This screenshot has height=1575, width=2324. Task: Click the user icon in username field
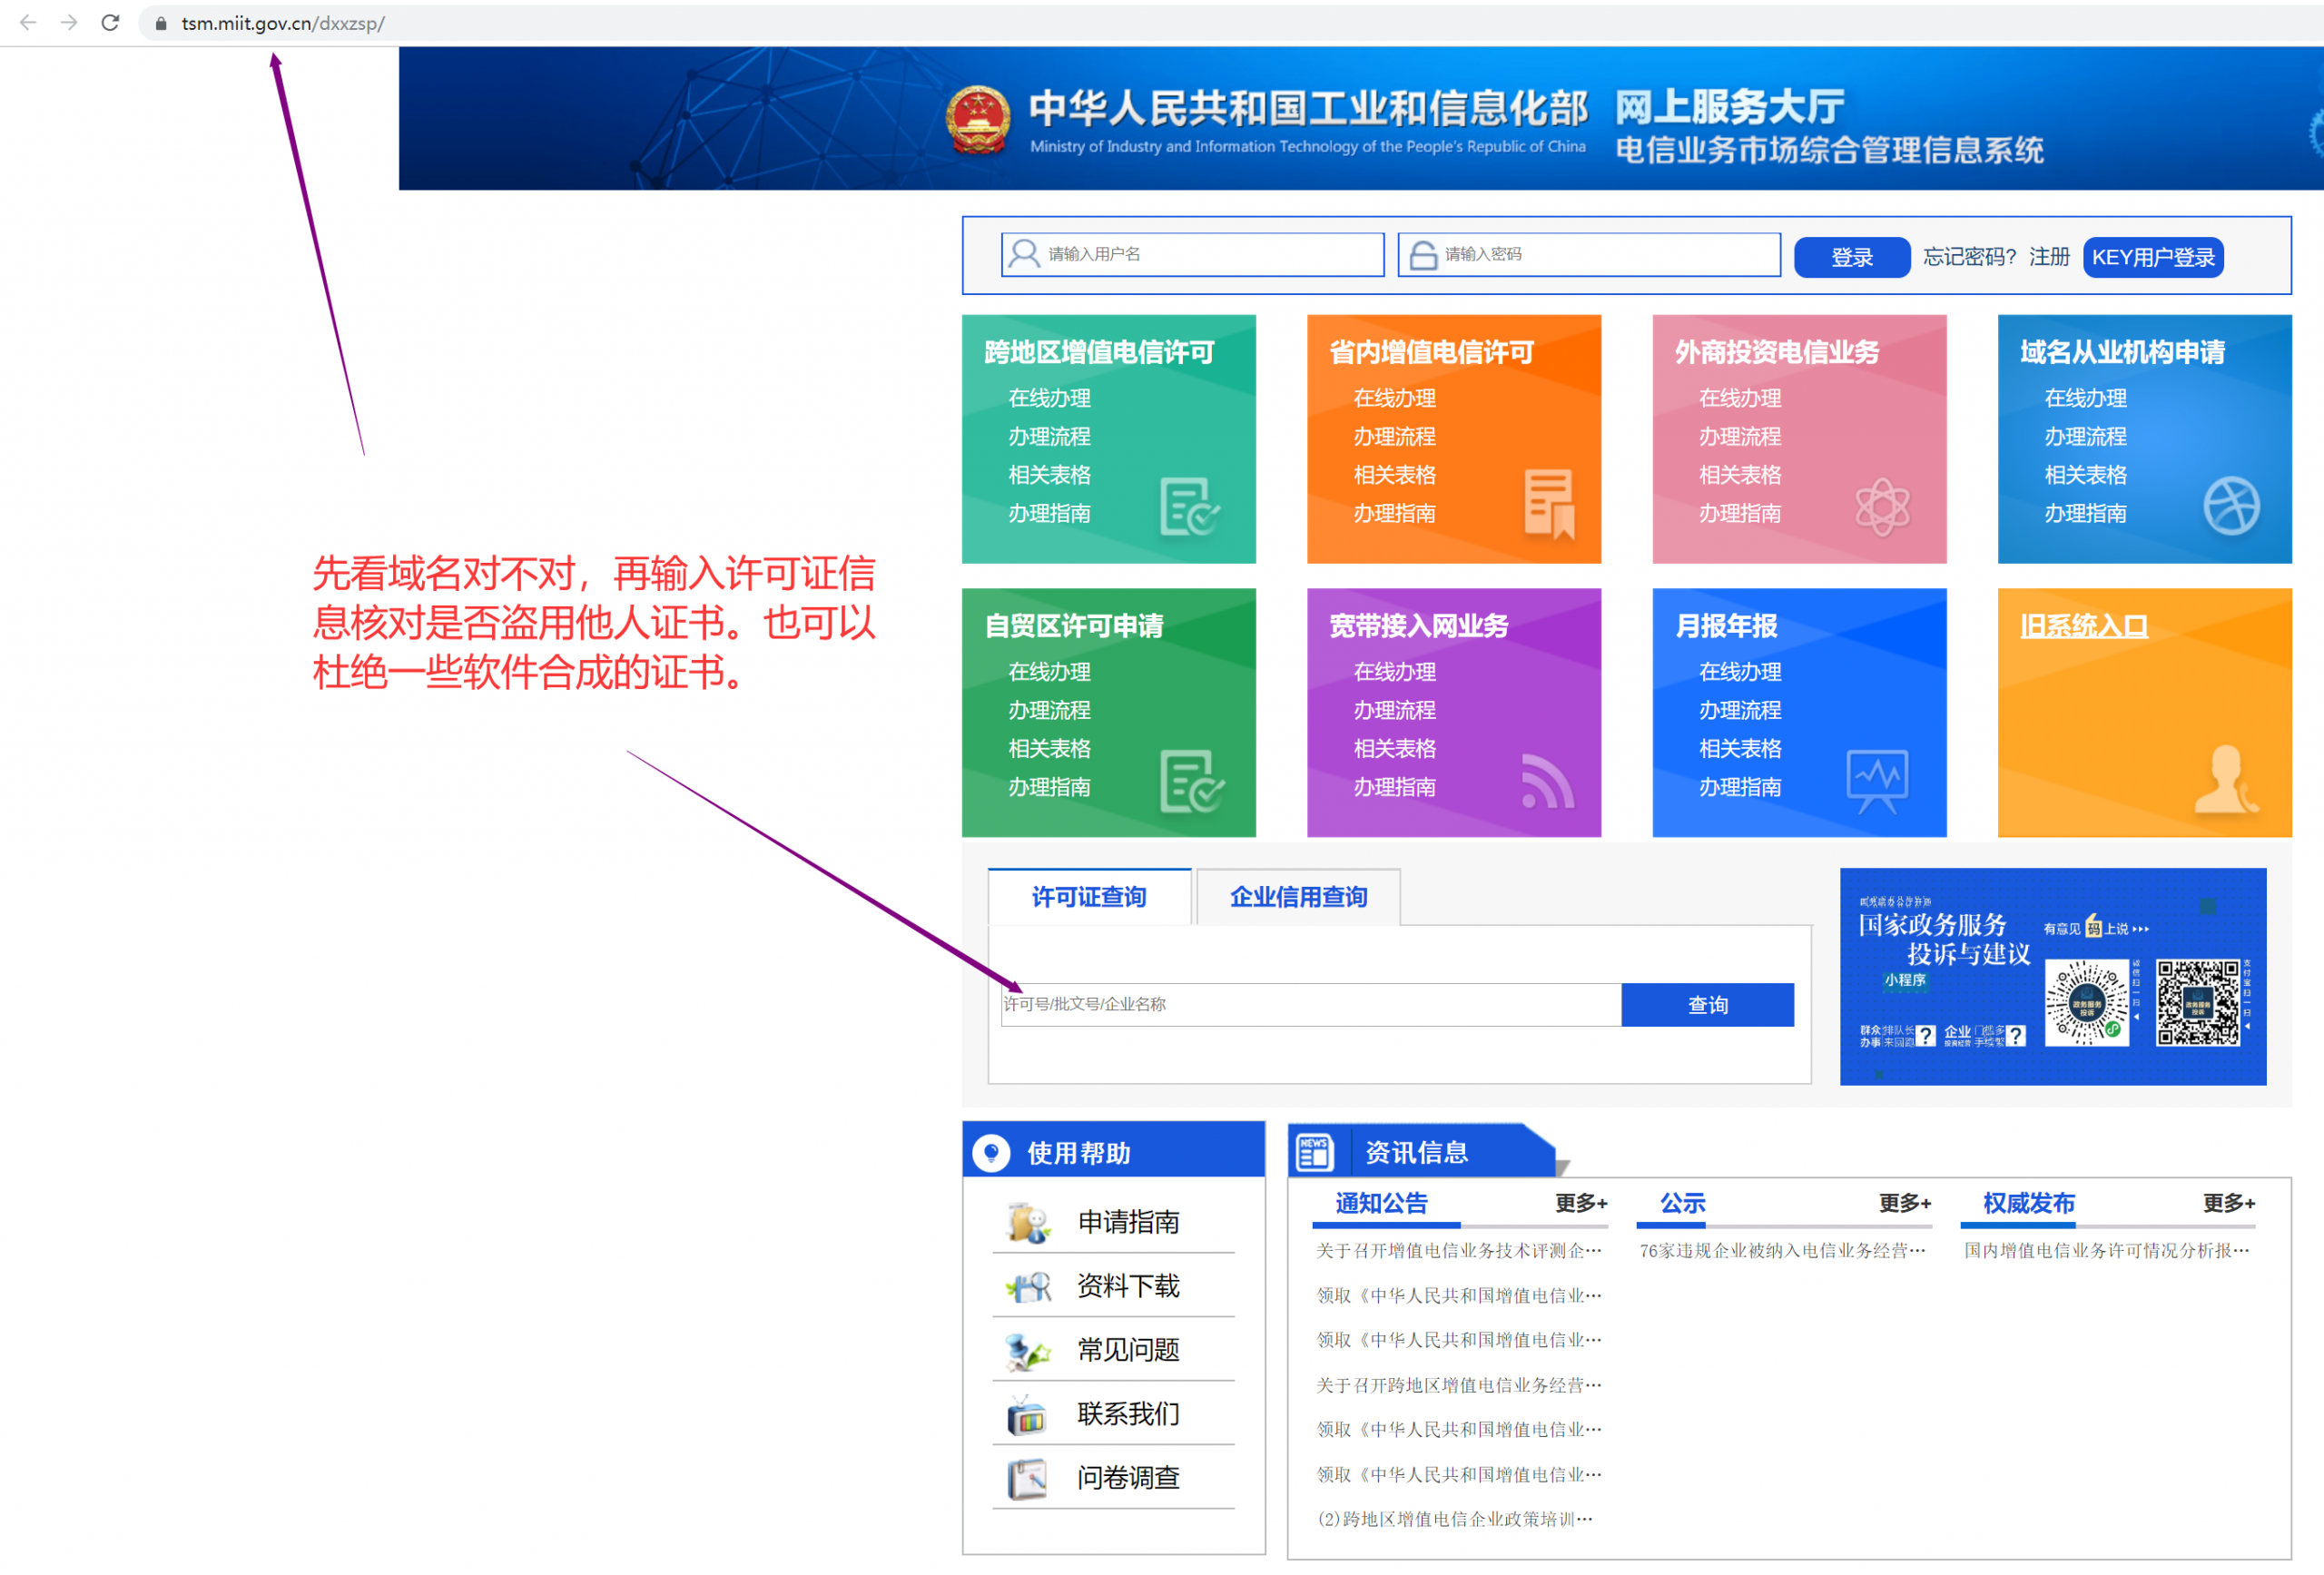(x=1024, y=254)
